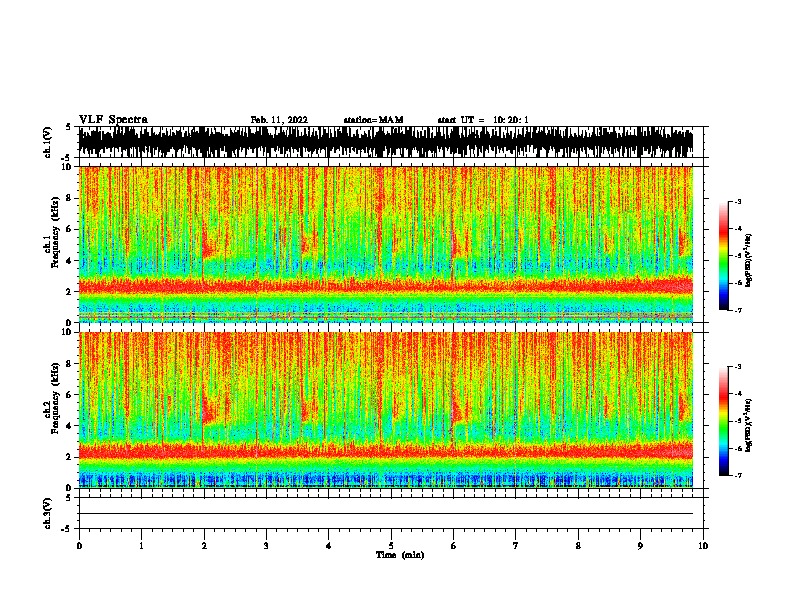
Task: Click the time axis tick label "8"
Action: pos(578,546)
